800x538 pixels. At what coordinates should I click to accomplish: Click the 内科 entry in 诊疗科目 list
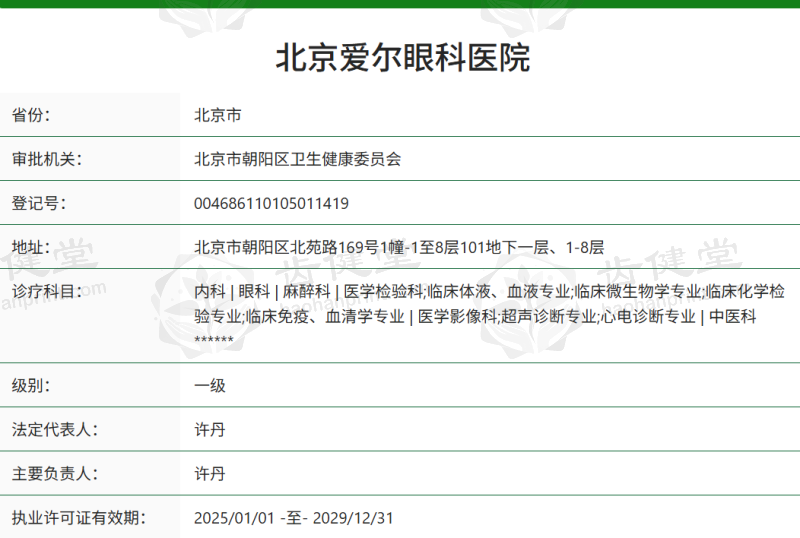[x=208, y=291]
